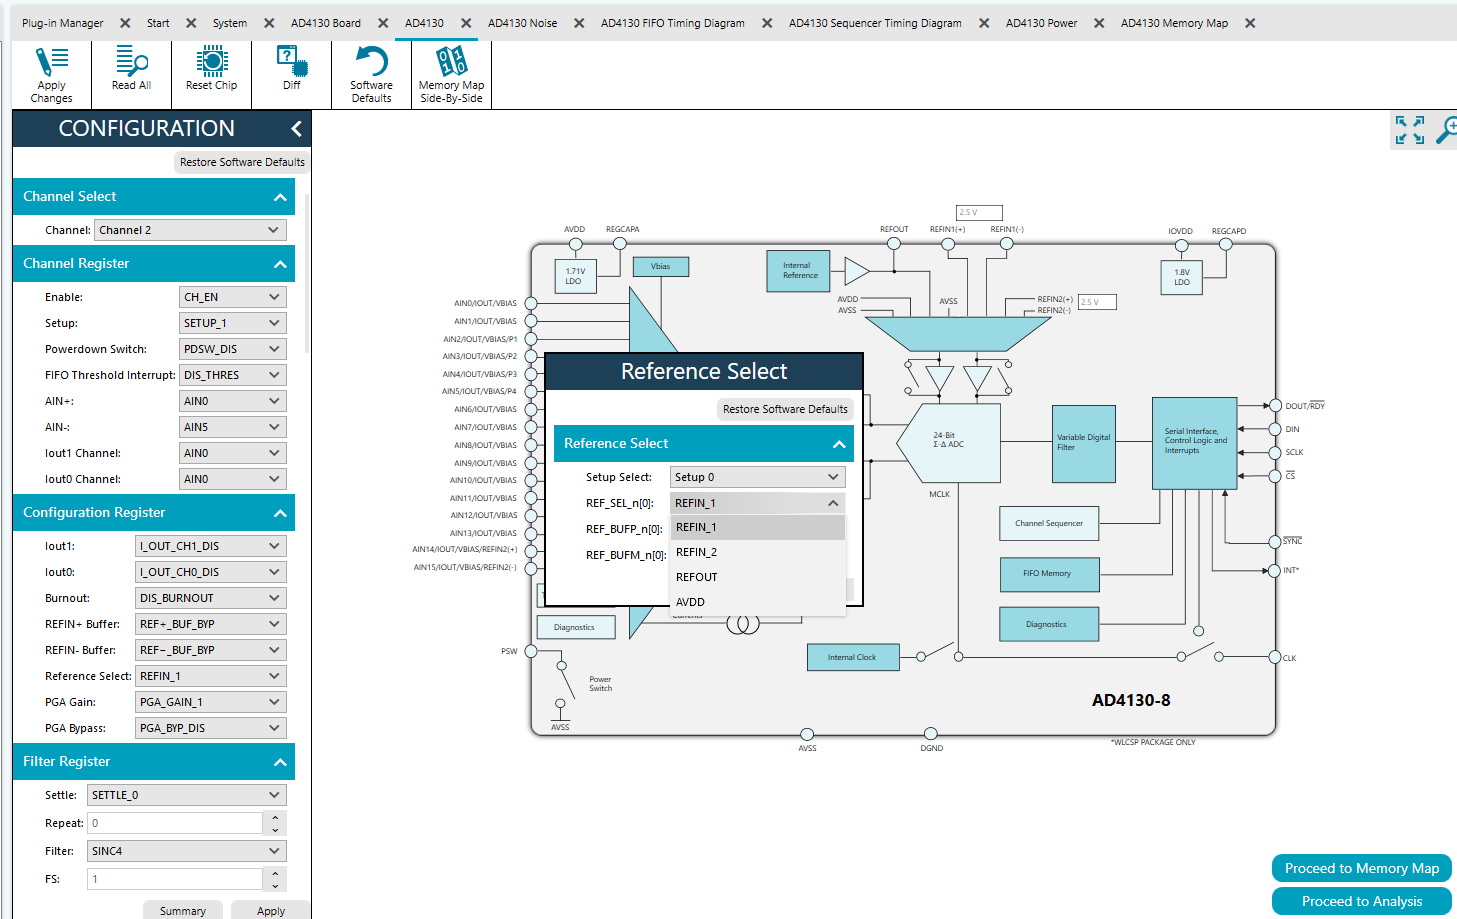Click the Repeat input field
Screen dimensions: 1457x919
click(x=175, y=823)
